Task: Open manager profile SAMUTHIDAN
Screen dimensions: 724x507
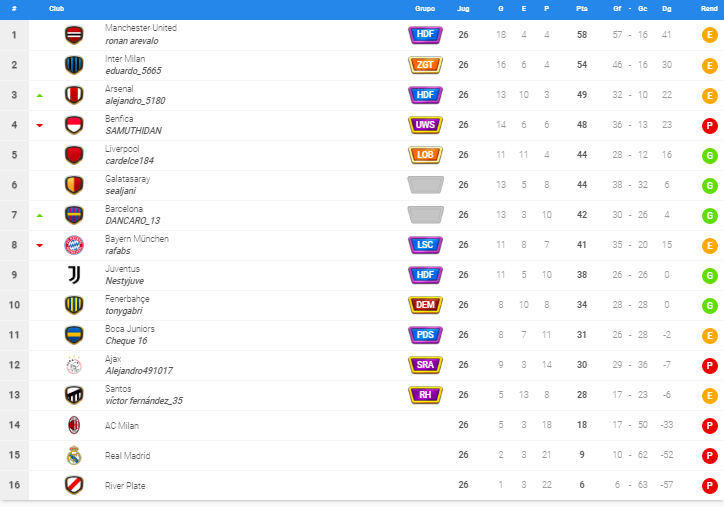Action: [x=133, y=131]
